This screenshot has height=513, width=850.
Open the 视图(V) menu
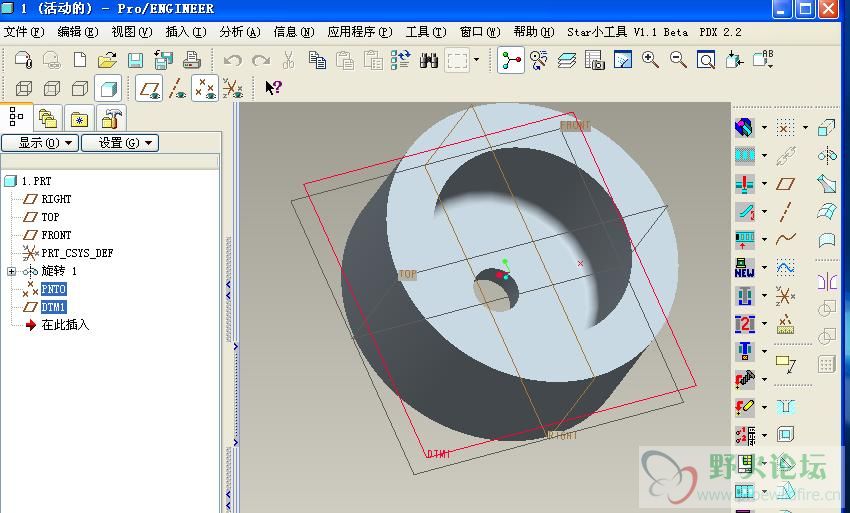pos(132,32)
